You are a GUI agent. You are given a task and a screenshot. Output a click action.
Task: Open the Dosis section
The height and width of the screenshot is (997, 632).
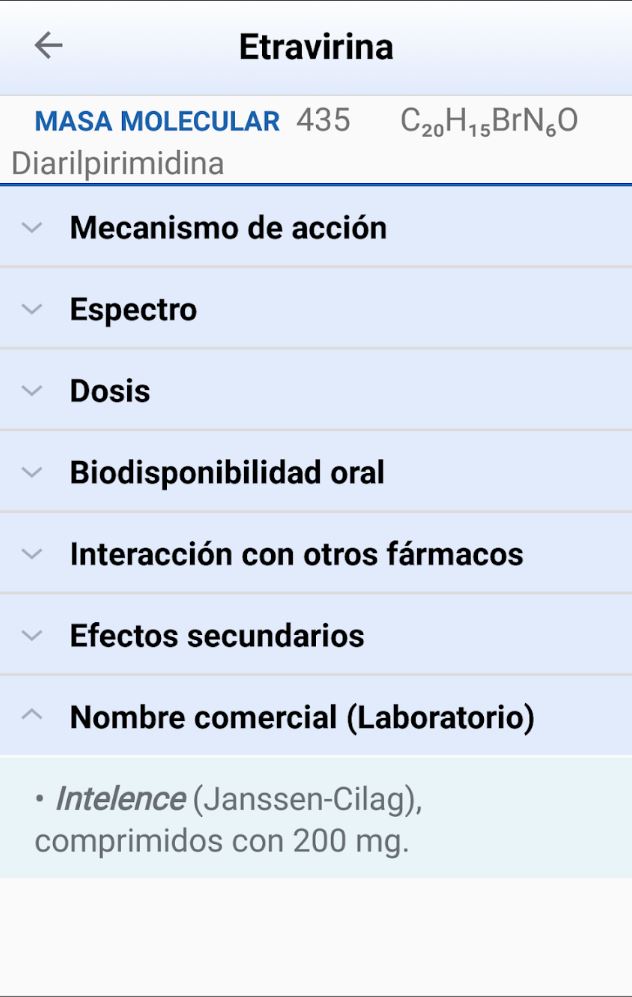click(109, 390)
